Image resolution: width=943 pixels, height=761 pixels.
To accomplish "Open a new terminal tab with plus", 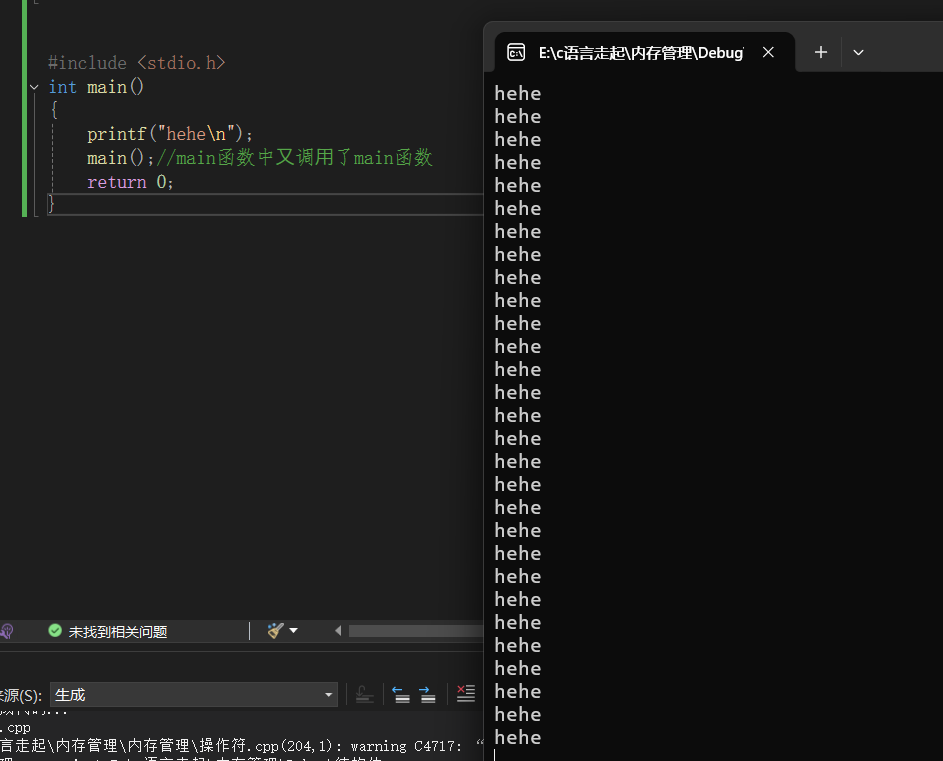I will 821,52.
